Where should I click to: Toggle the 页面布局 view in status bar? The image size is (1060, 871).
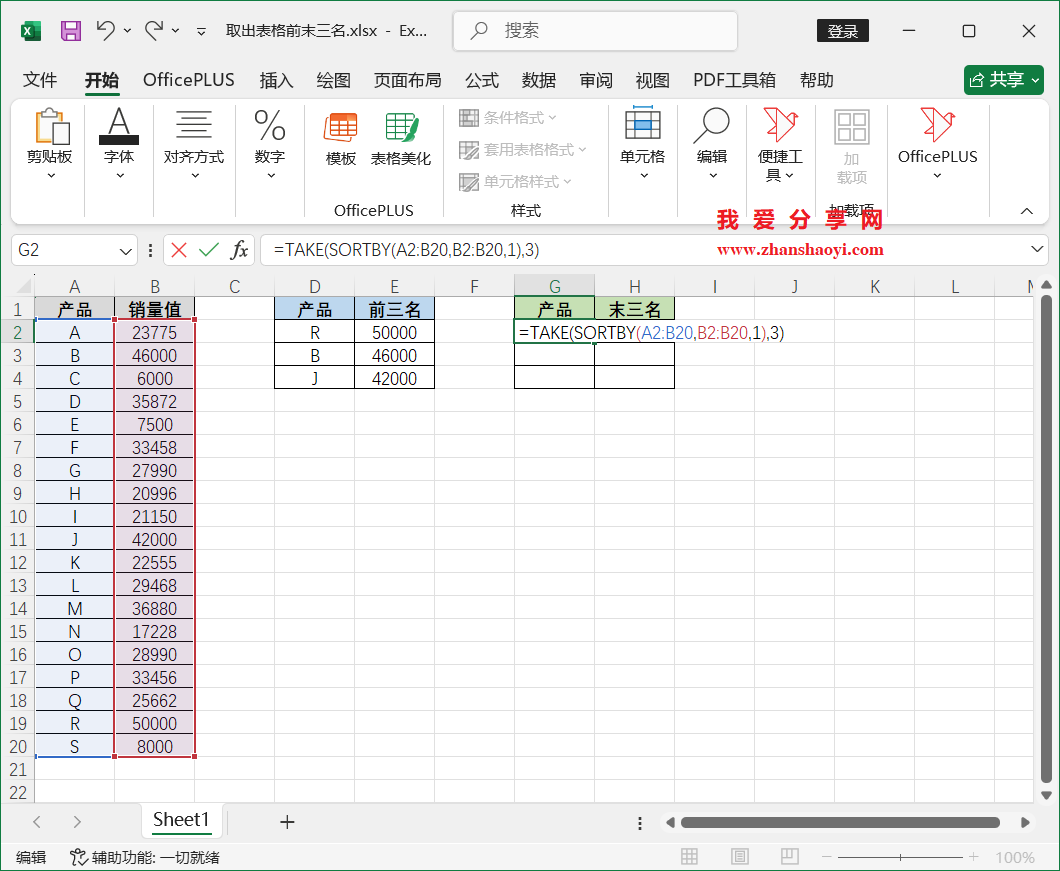(x=739, y=856)
